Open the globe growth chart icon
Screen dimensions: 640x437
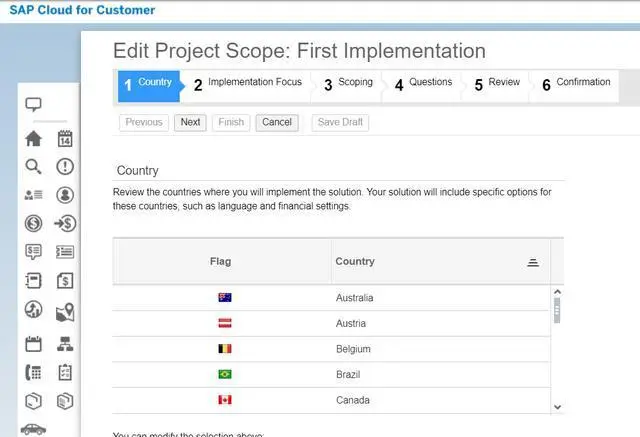(x=33, y=309)
